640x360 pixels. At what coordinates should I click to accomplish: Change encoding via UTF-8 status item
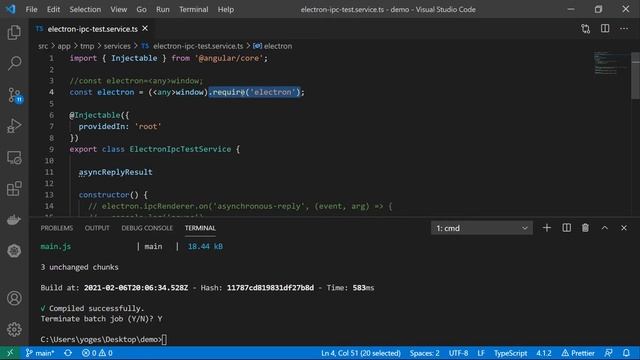pyautogui.click(x=458, y=353)
